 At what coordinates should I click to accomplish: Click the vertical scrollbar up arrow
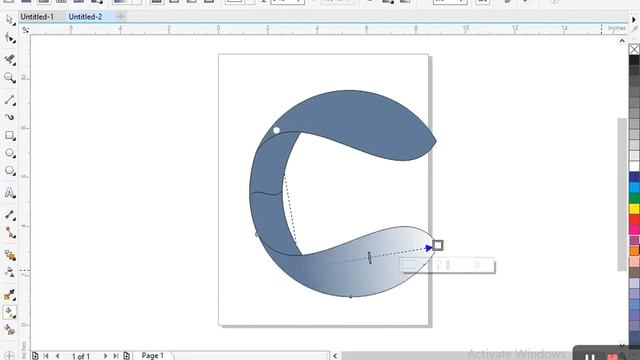(622, 41)
